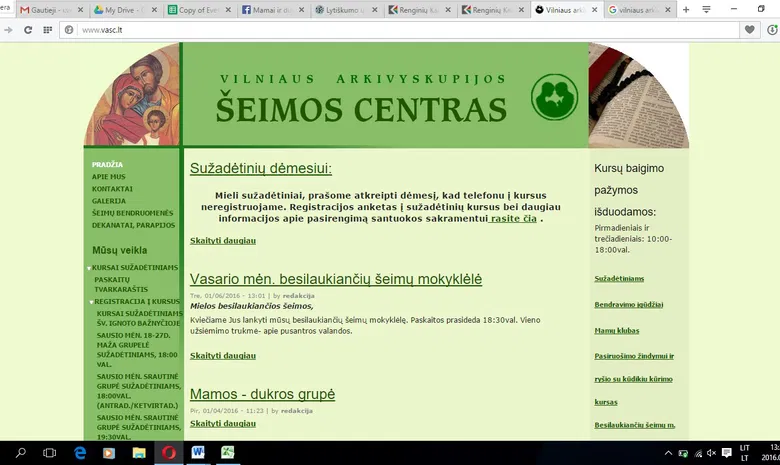Open the Action Center notifications icon

pos(727,453)
